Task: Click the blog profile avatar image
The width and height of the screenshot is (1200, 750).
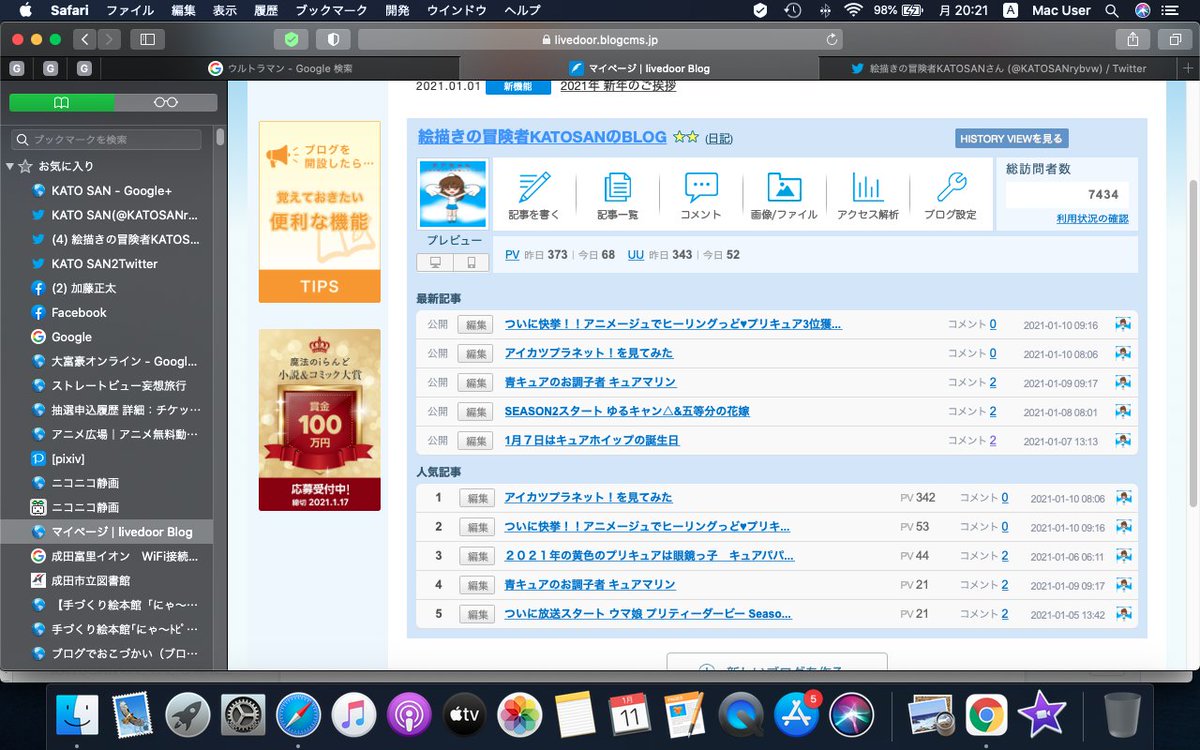Action: click(453, 194)
